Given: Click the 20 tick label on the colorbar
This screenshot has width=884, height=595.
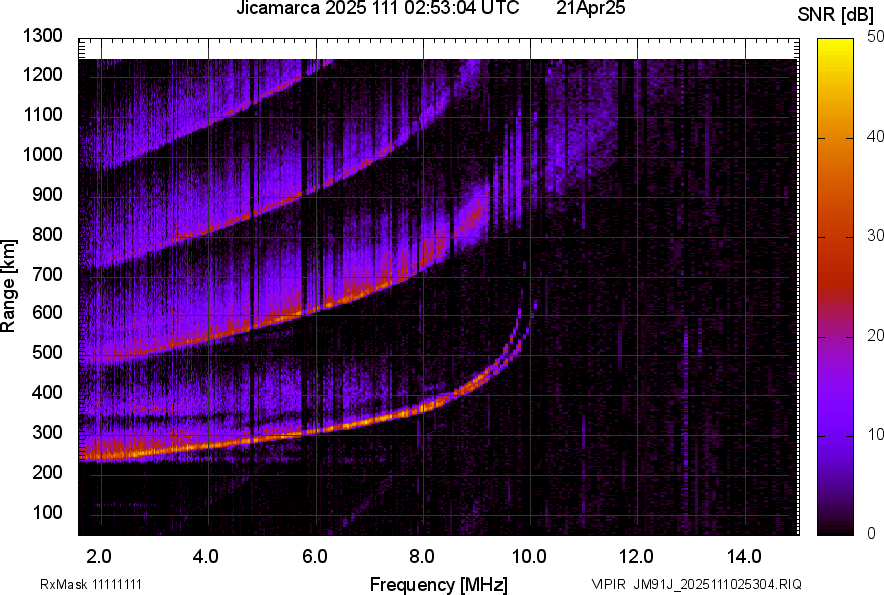Looking at the screenshot, I should click(876, 335).
